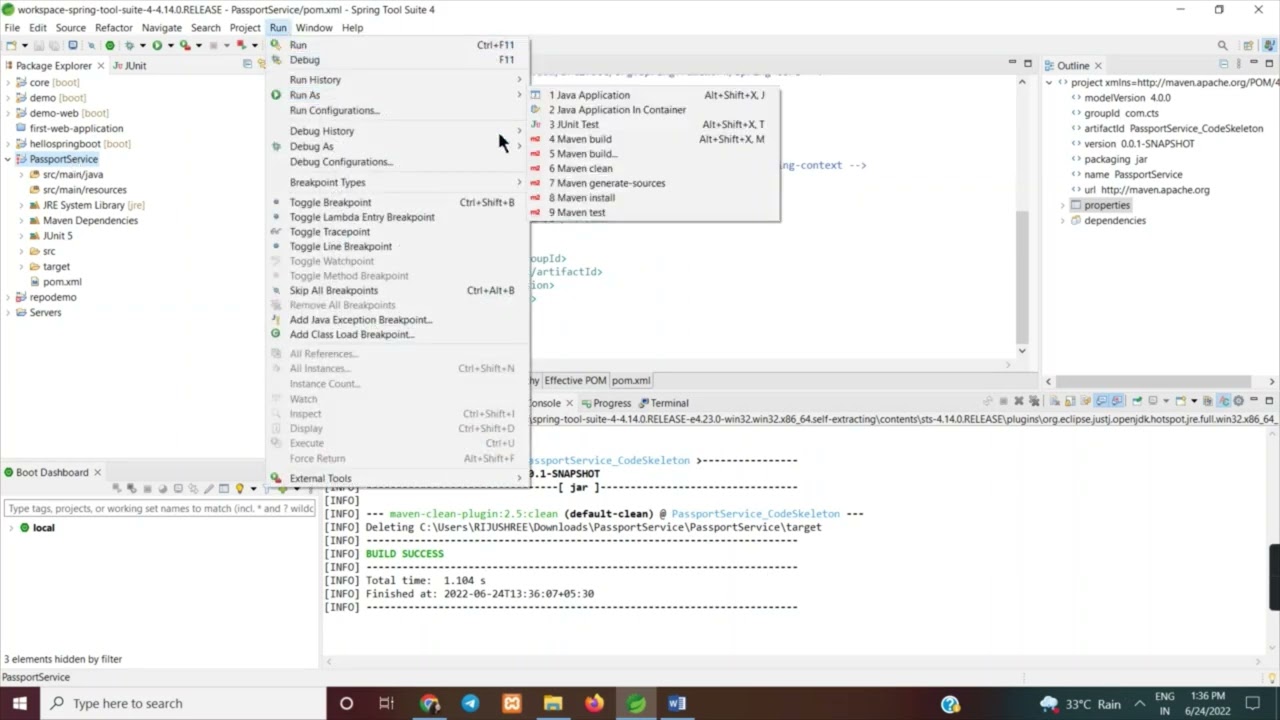The width and height of the screenshot is (1280, 720).
Task: Close the Package Explorer tab
Action: point(101,66)
